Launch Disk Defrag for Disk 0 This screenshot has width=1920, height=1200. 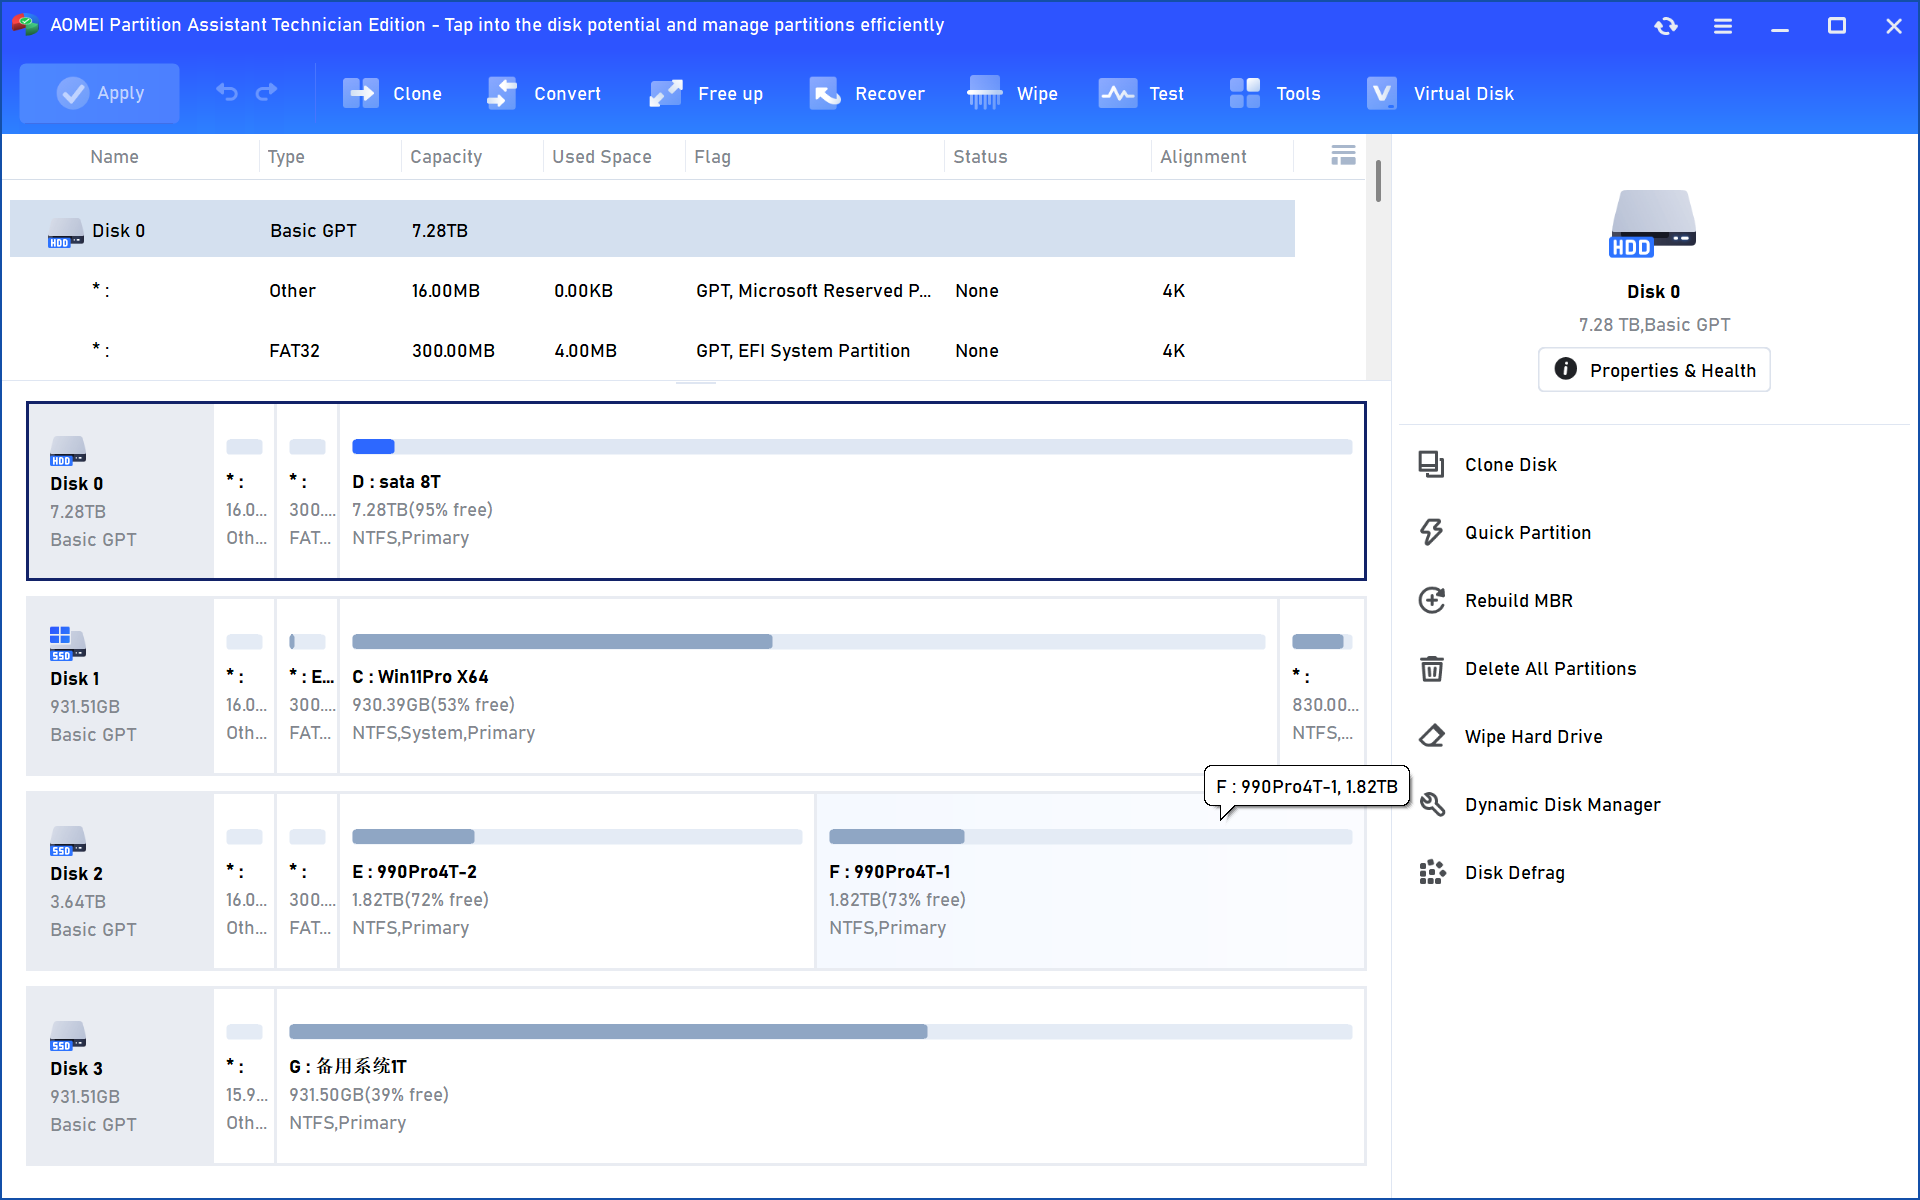tap(1515, 872)
